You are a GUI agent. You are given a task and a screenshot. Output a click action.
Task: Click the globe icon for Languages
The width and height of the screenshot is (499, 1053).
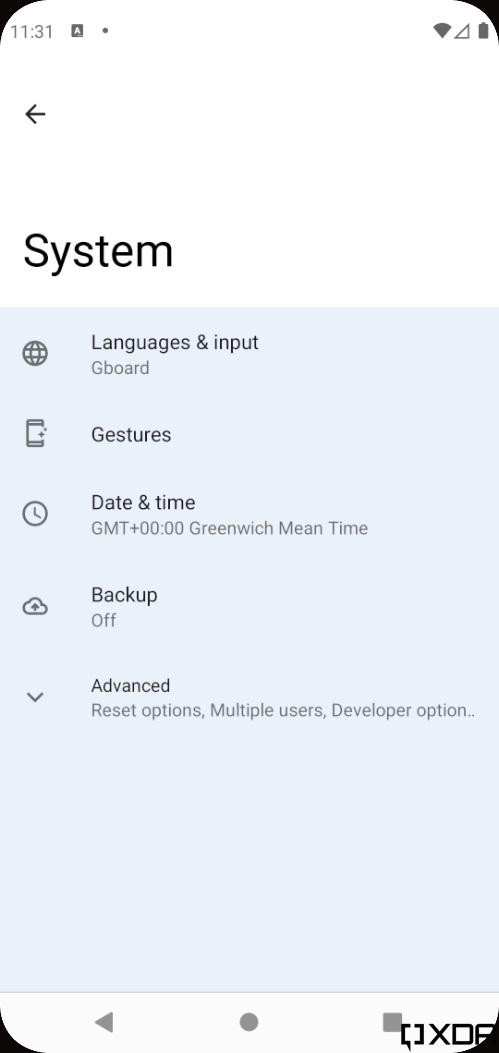coord(35,353)
